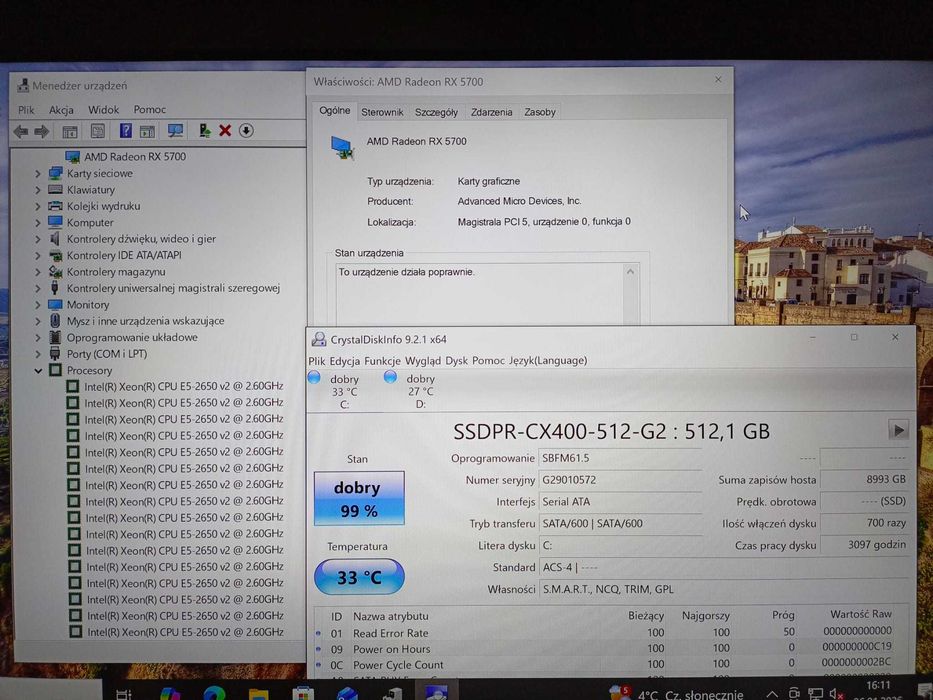Select Mysz i inne urządzenia wskazujące item
Viewport: 933px width, 700px height.
tap(145, 321)
